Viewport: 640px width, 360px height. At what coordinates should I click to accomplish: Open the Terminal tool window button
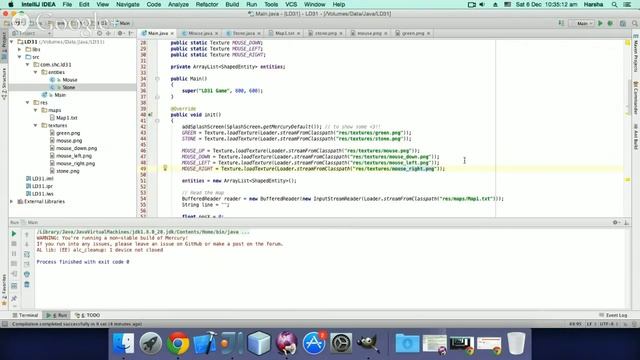[x=25, y=315]
